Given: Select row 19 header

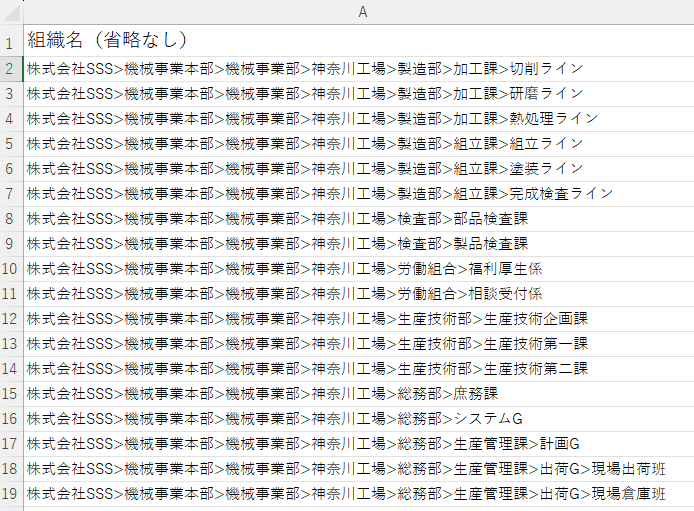Looking at the screenshot, I should 11,494.
